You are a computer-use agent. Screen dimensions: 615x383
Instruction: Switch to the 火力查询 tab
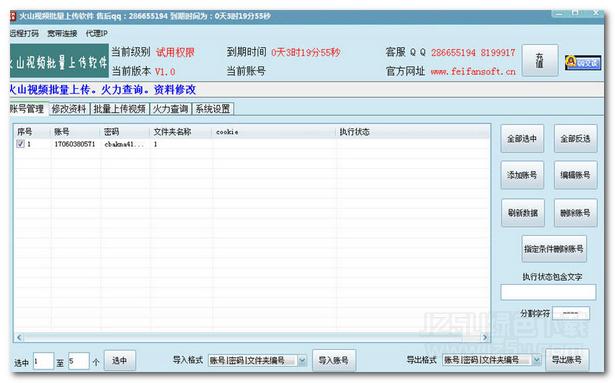170,109
